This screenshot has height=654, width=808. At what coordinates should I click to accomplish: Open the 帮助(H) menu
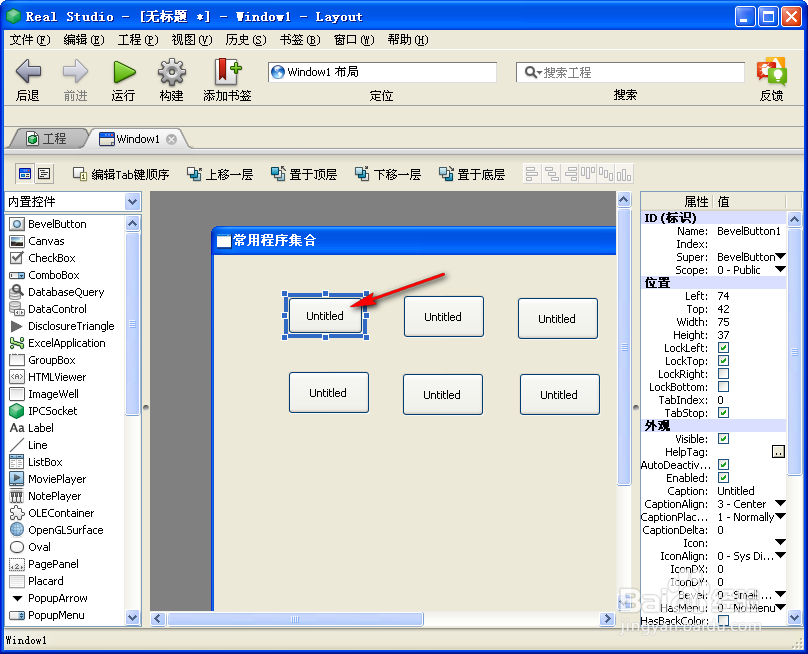point(408,40)
